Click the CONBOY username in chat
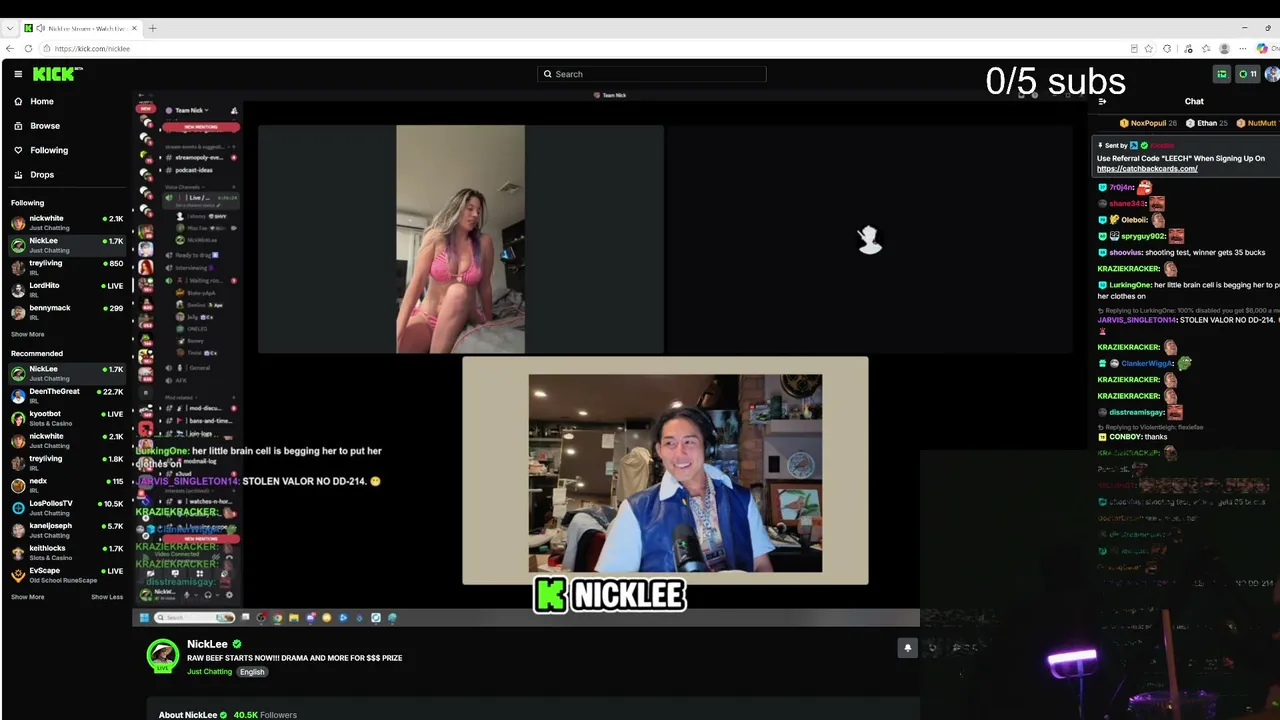The height and width of the screenshot is (720, 1280). tap(1125, 437)
